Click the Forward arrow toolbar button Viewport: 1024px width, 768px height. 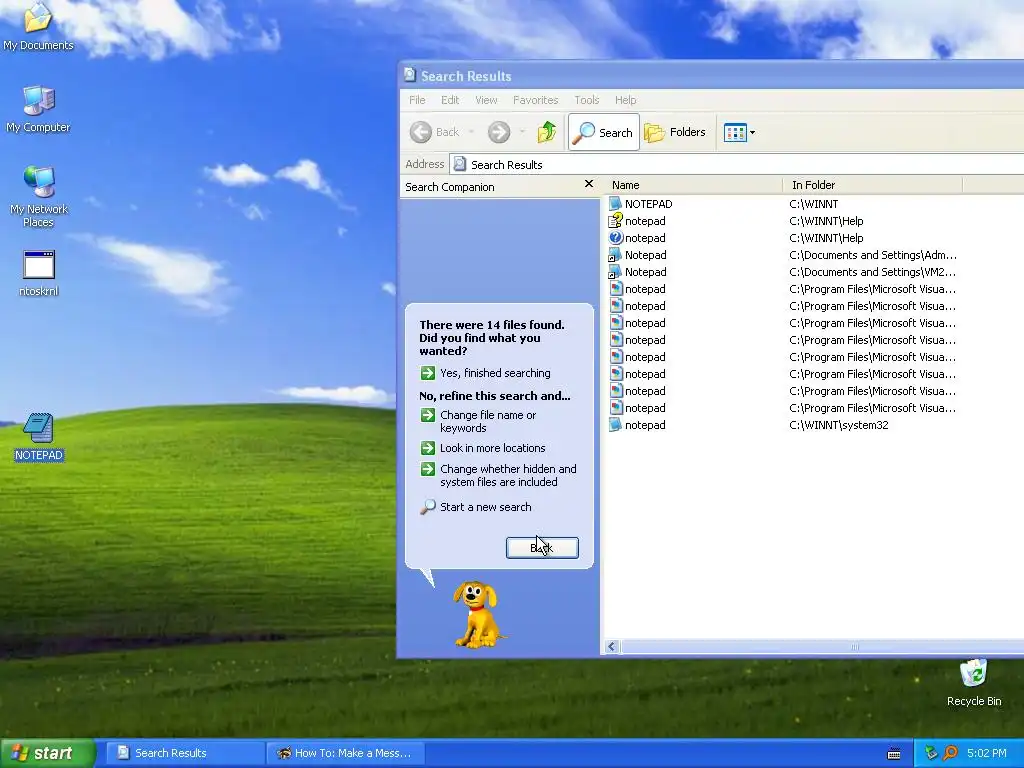(499, 132)
